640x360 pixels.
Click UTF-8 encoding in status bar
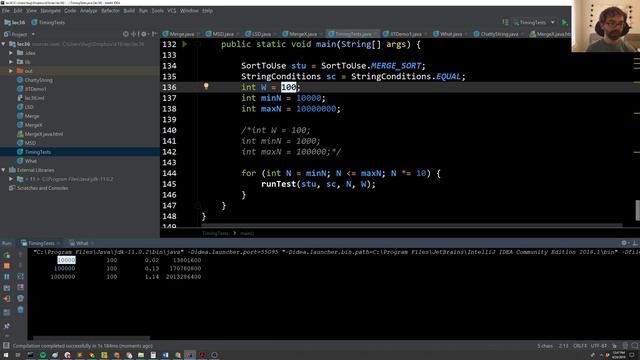click(x=598, y=346)
